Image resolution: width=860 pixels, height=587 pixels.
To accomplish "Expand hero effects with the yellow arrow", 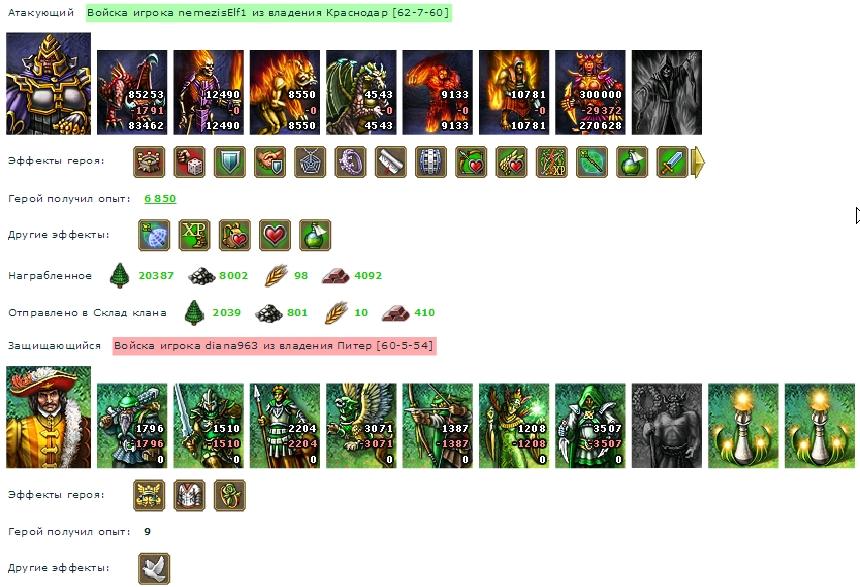I will coord(698,162).
